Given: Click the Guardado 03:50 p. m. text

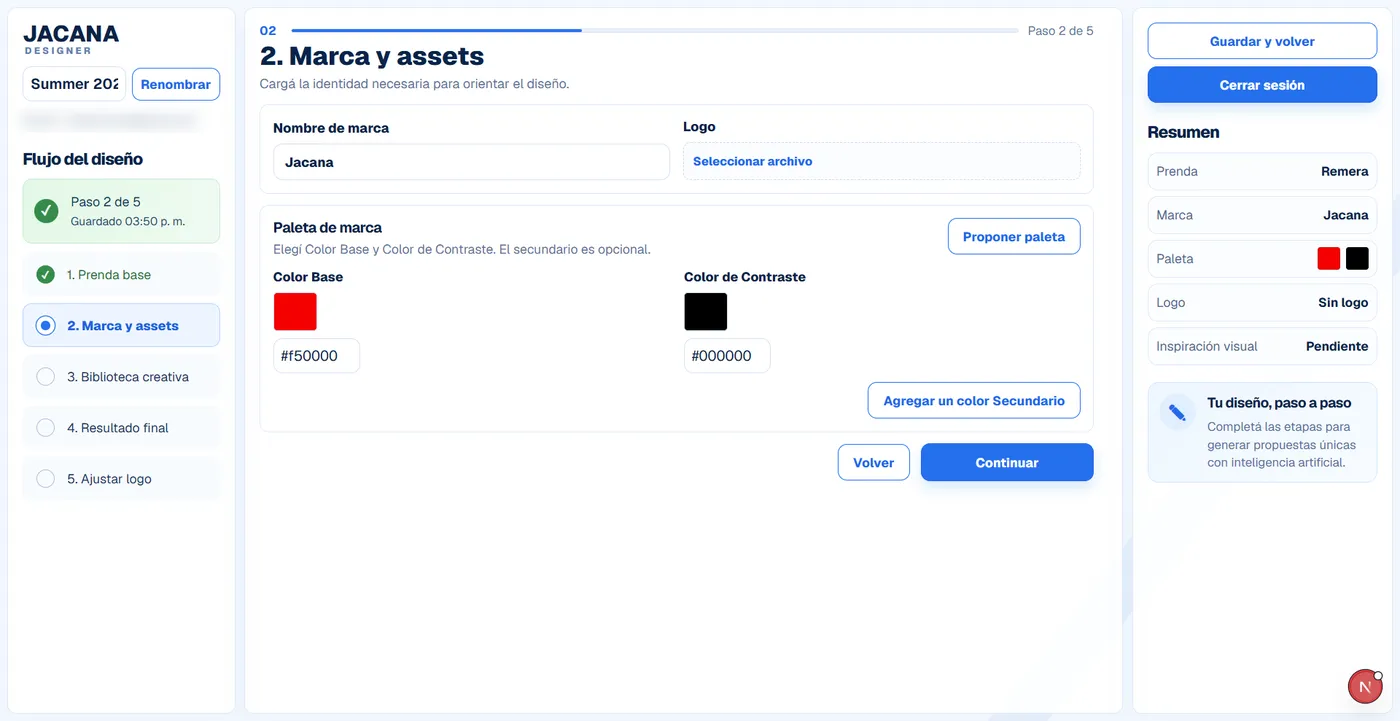Looking at the screenshot, I should [128, 221].
